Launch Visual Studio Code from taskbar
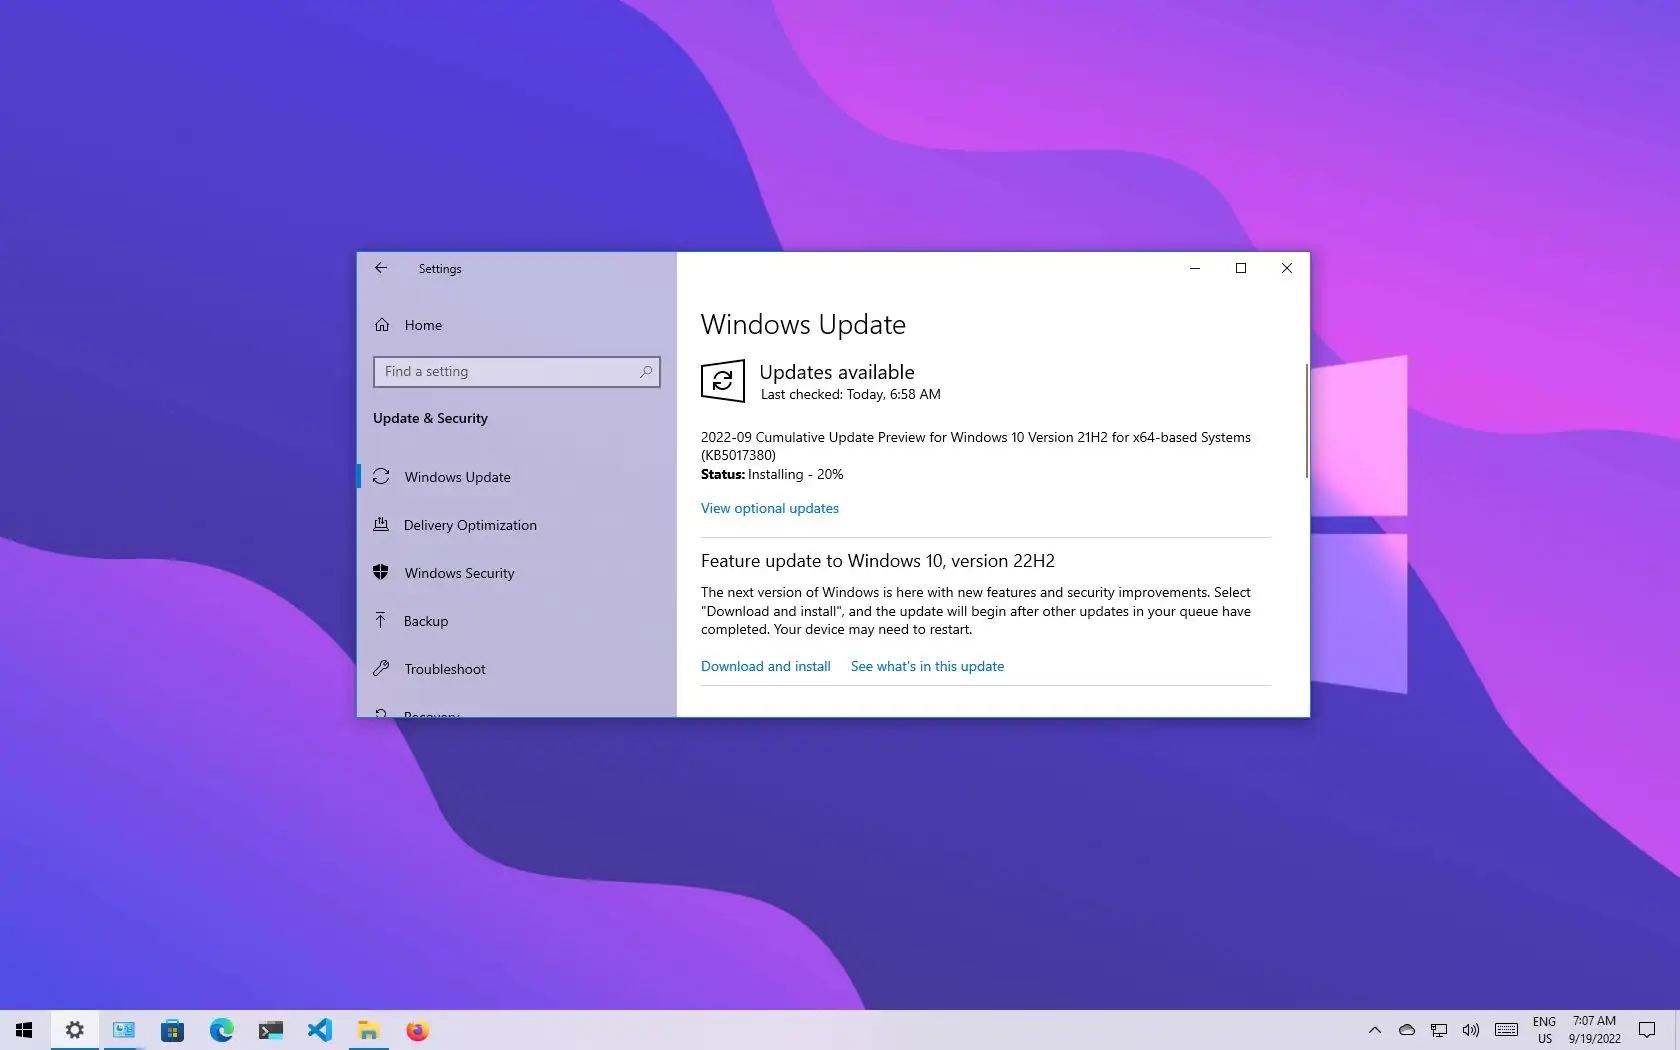Viewport: 1680px width, 1050px height. tap(319, 1030)
